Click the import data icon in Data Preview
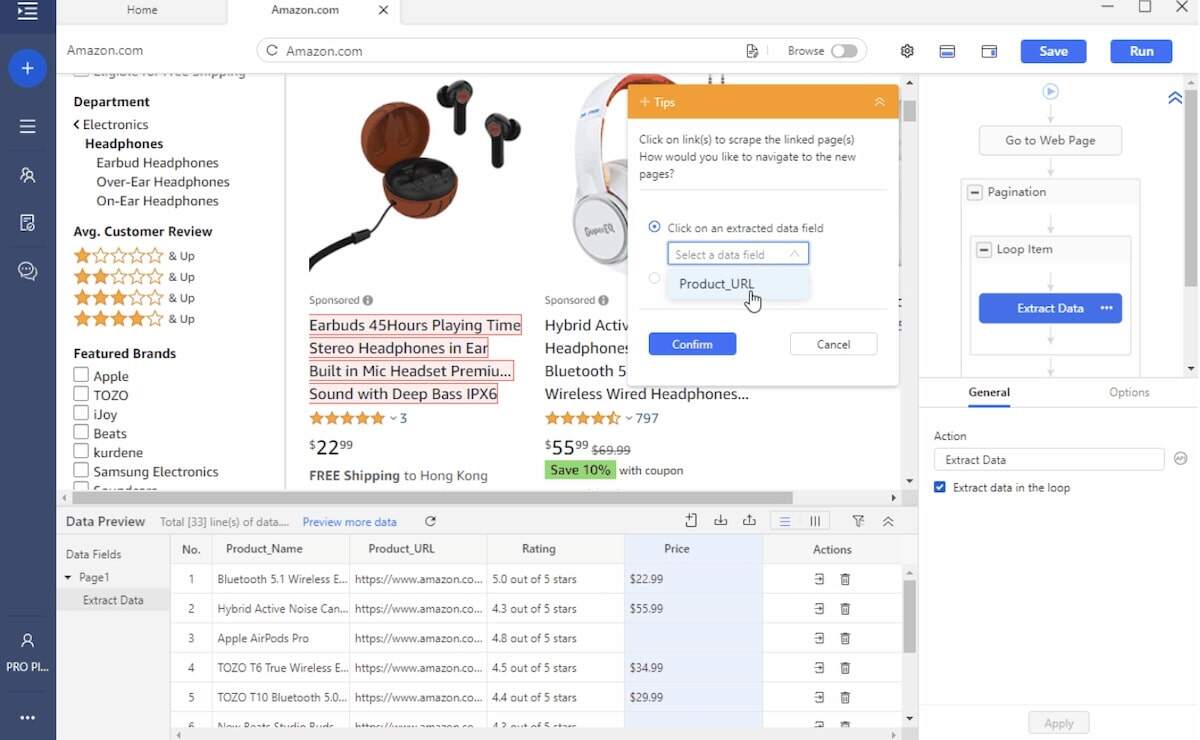Viewport: 1200px width, 740px height. click(x=720, y=521)
